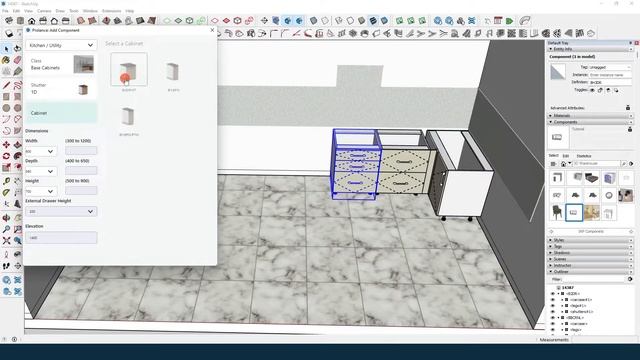This screenshot has height=360, width=640.
Task: Select the Line pencil tool
Action: point(6,85)
